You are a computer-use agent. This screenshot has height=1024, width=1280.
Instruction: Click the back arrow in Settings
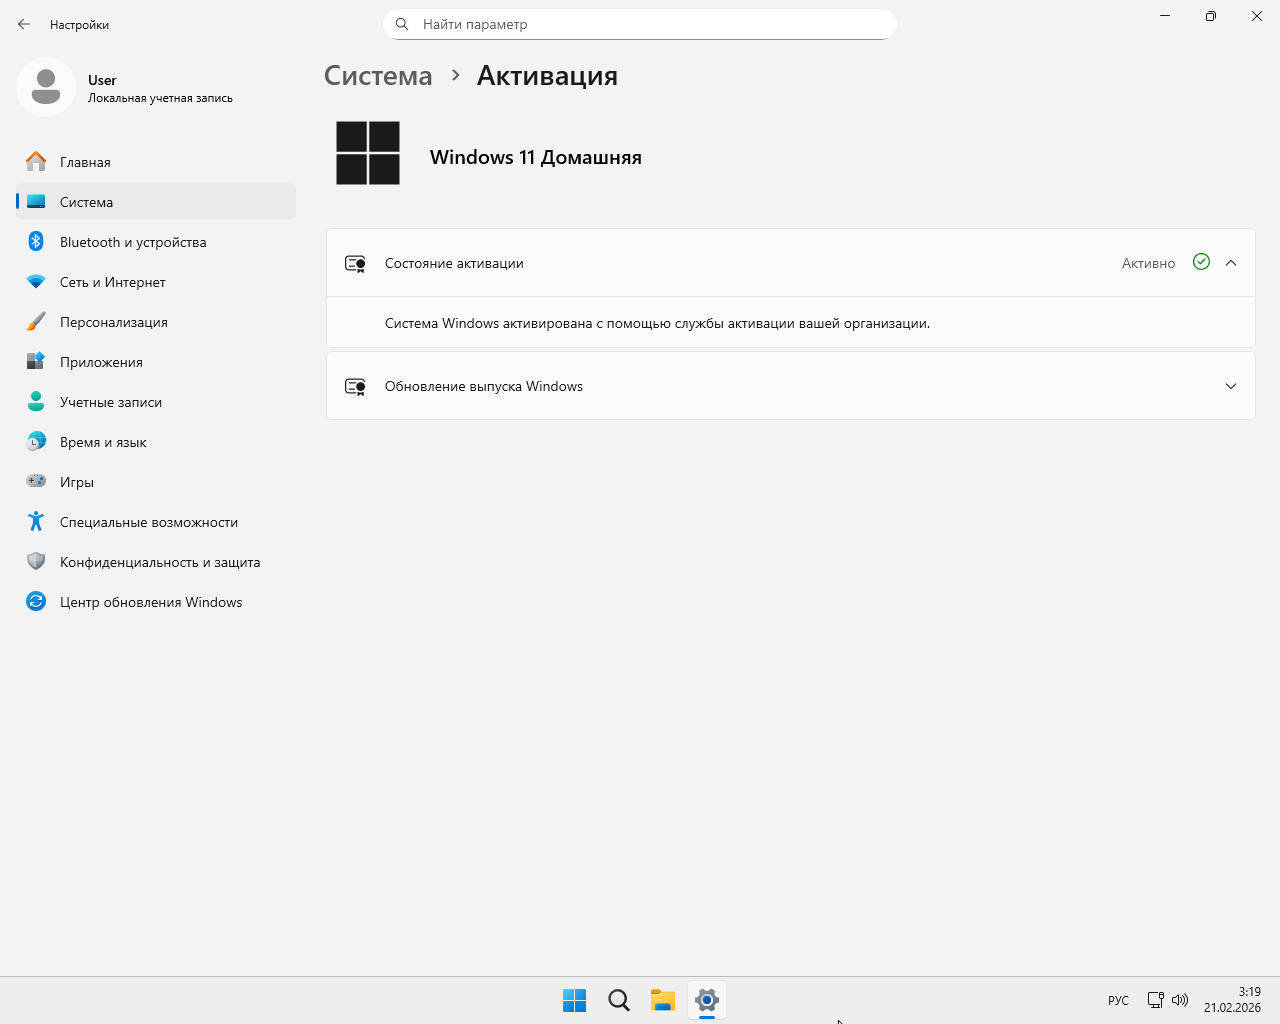click(24, 24)
